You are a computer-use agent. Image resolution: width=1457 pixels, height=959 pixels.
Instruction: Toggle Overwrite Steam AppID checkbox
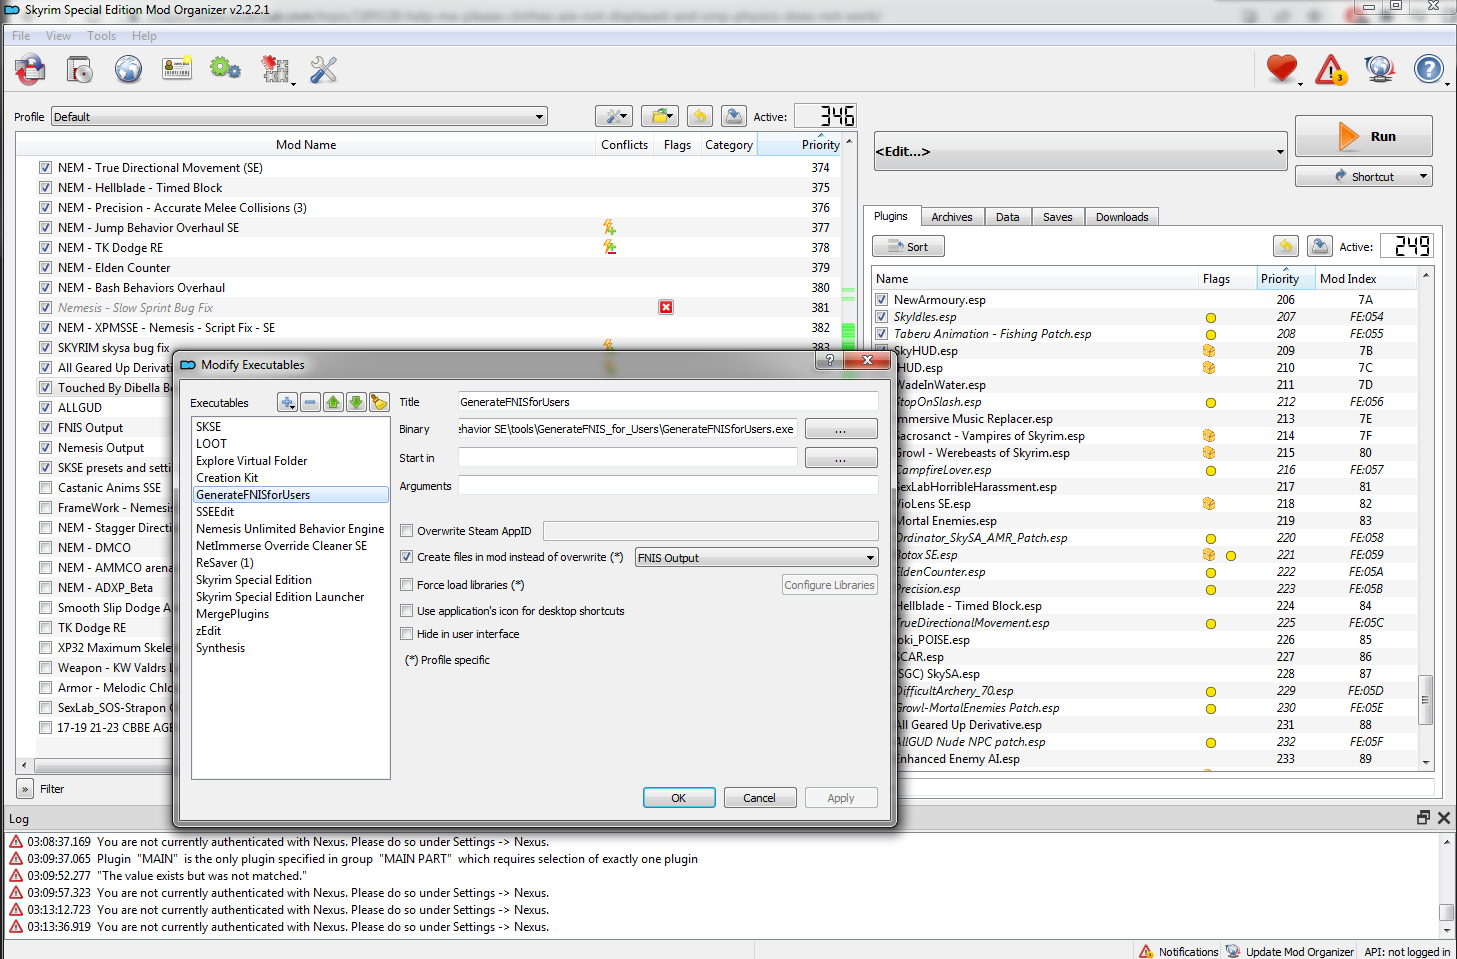click(407, 531)
